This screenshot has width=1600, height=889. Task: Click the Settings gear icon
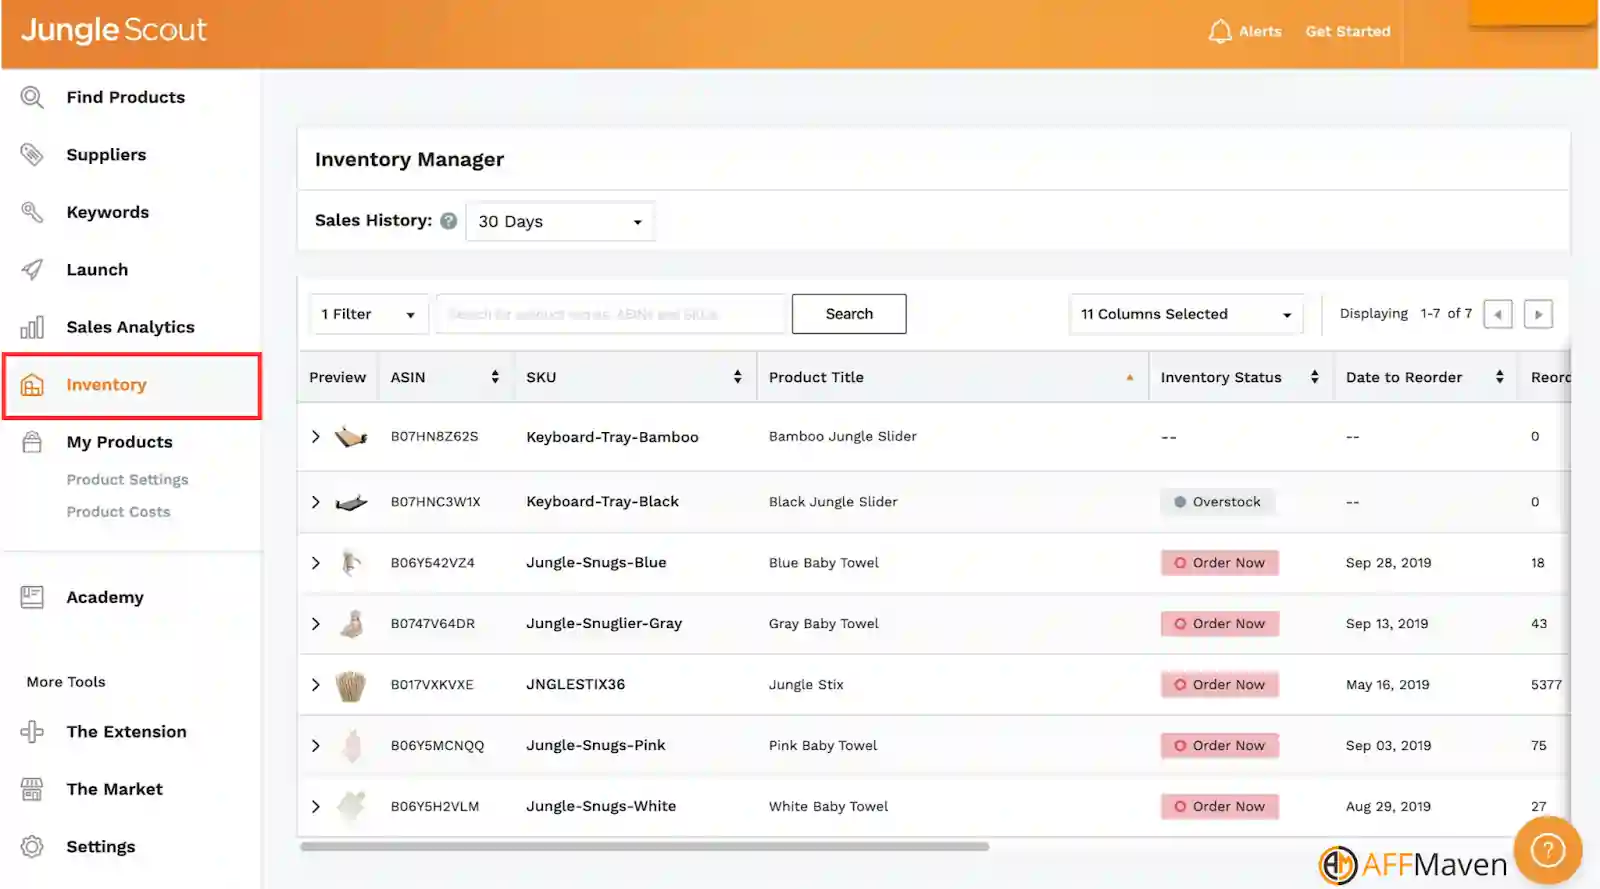(32, 847)
